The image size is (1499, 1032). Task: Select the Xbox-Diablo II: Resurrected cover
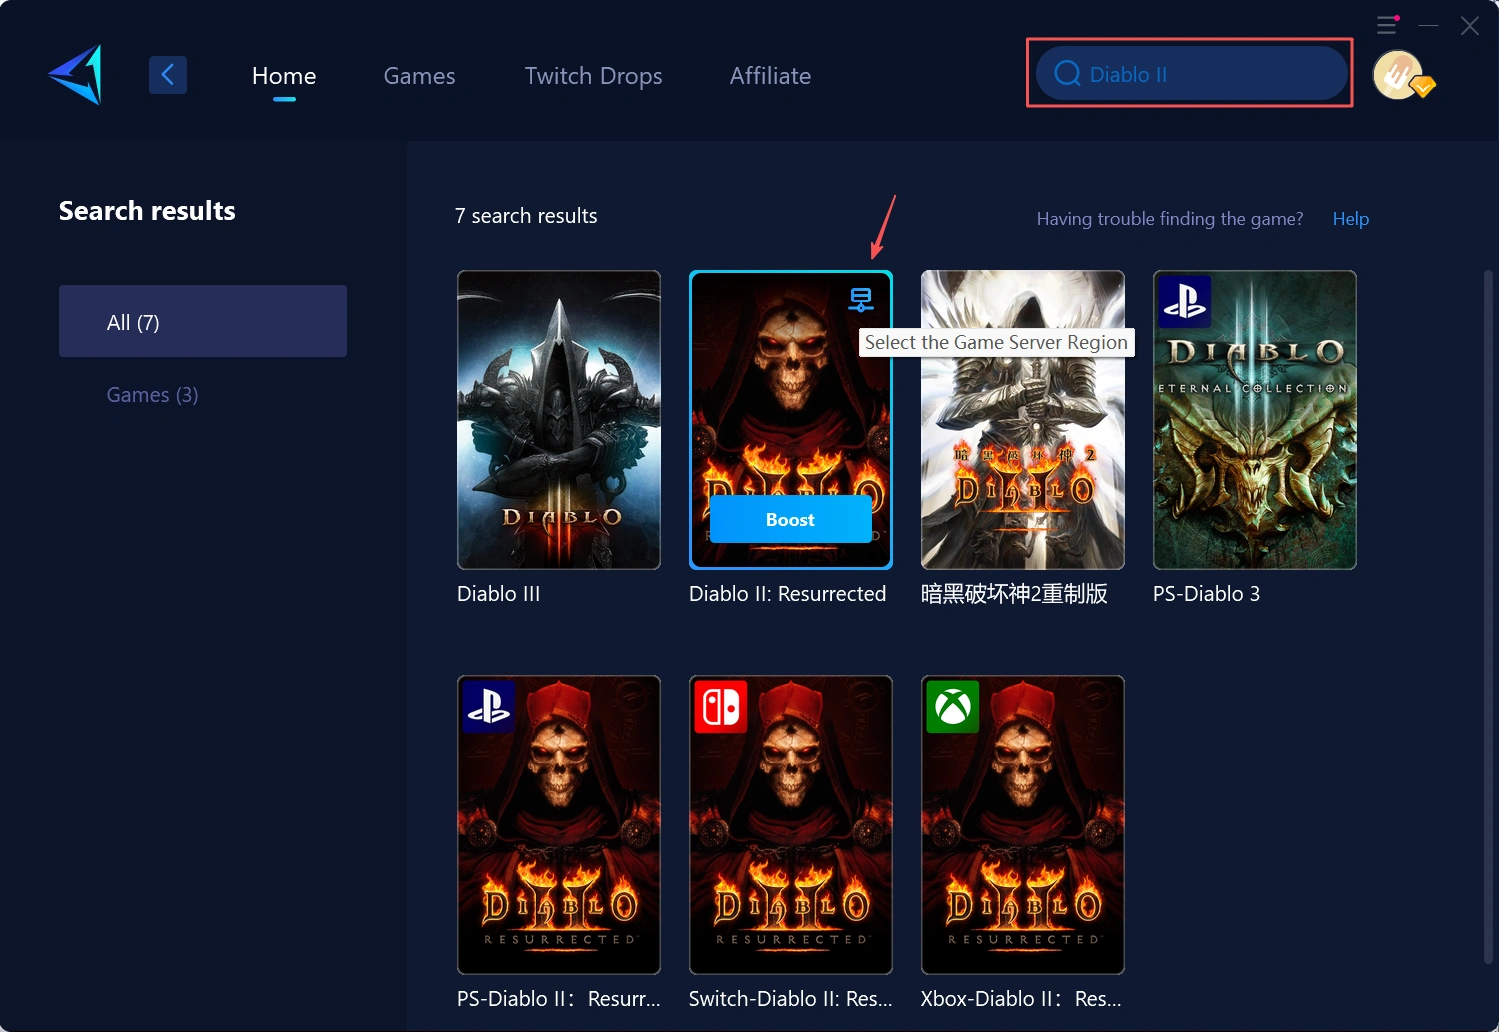tap(1023, 825)
